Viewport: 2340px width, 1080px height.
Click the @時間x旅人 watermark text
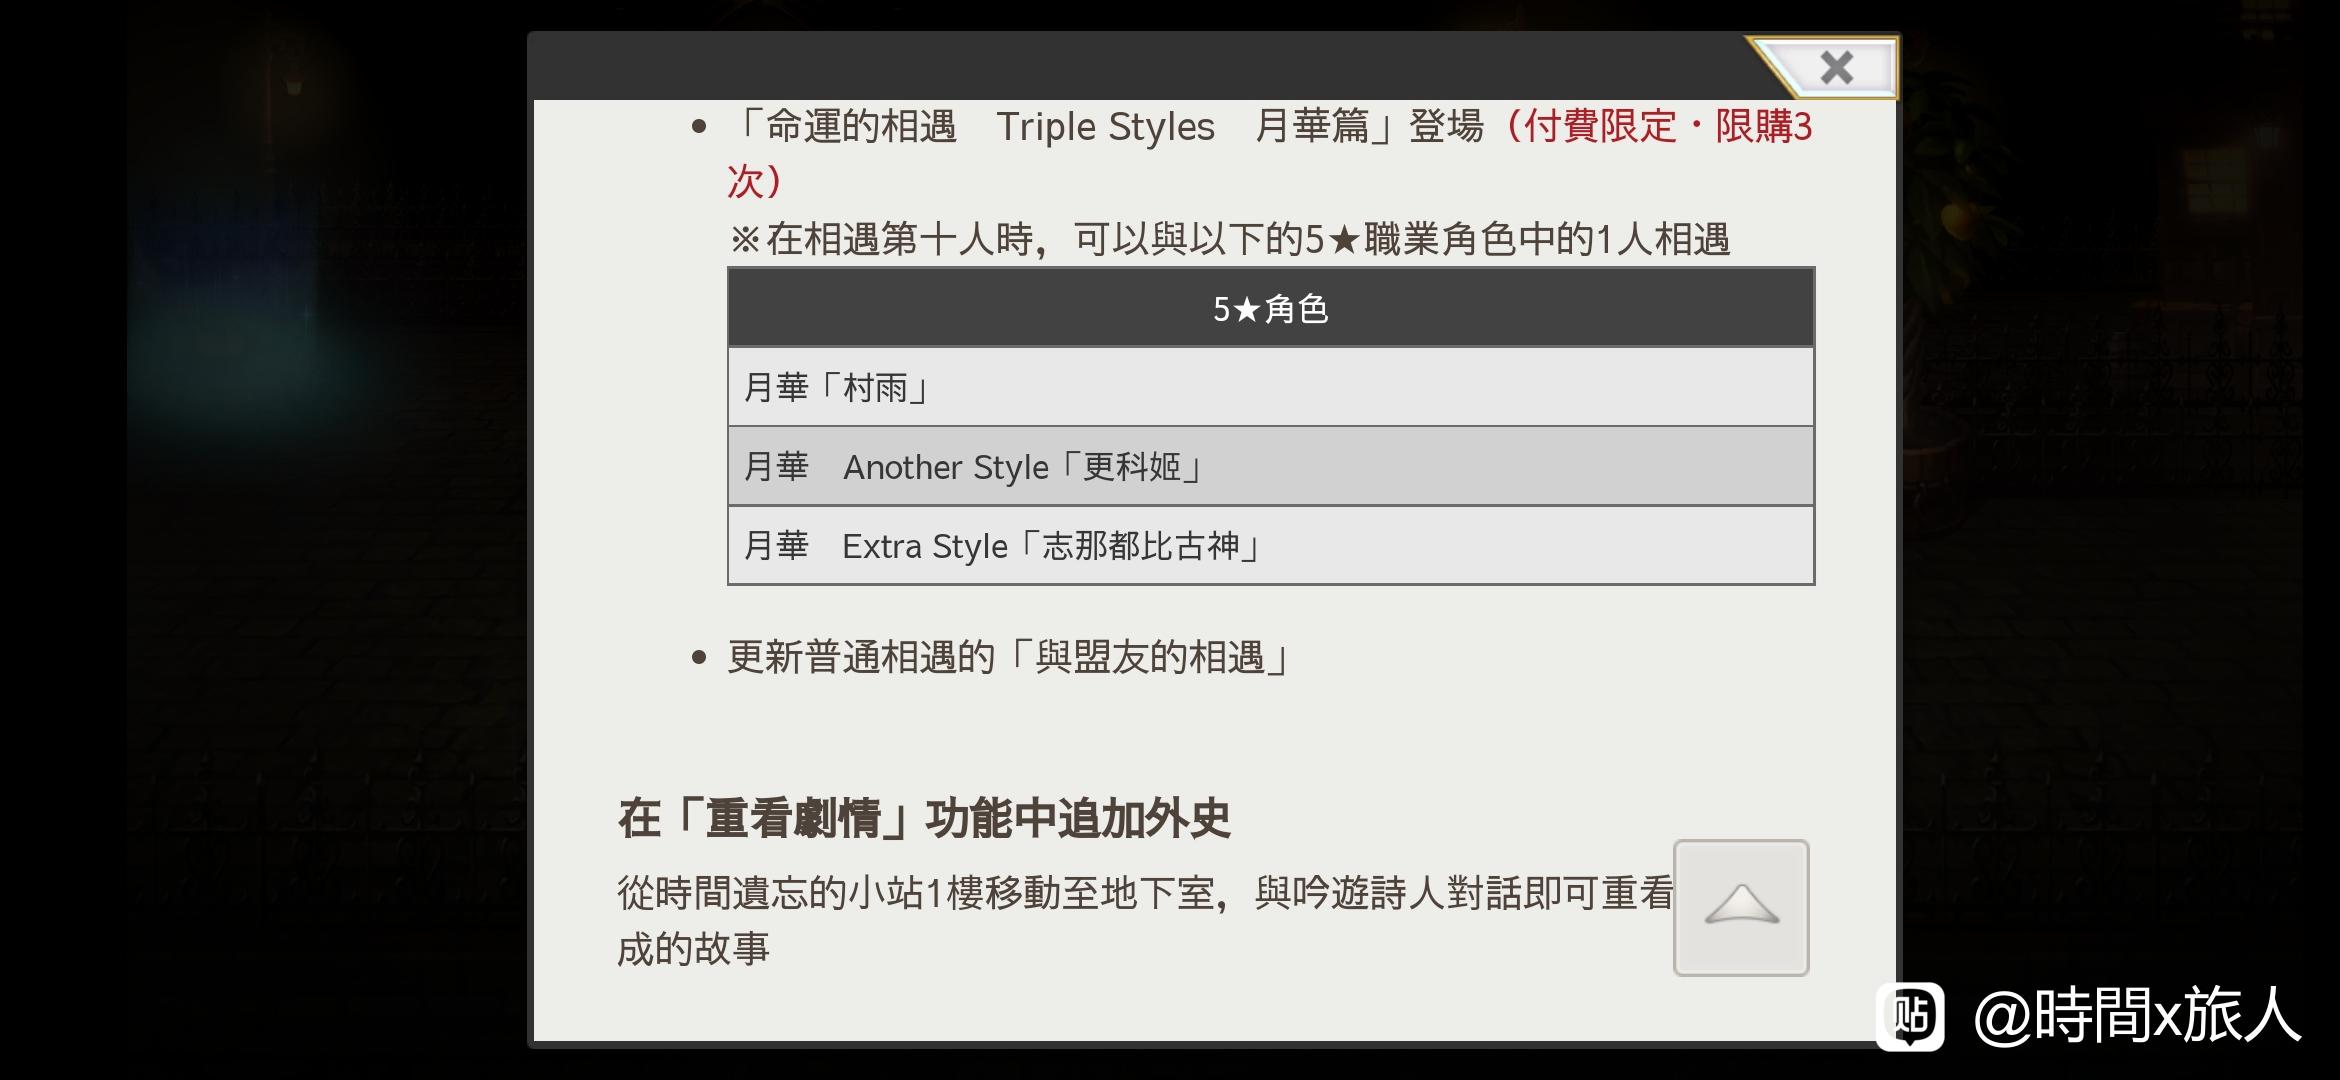pyautogui.click(x=2136, y=1016)
